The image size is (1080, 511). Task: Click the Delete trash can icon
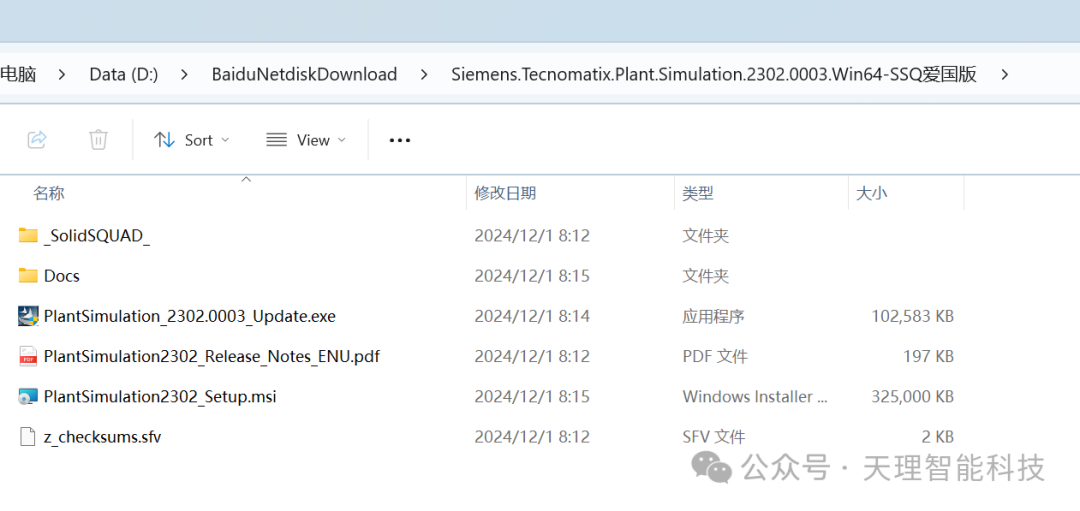click(98, 140)
